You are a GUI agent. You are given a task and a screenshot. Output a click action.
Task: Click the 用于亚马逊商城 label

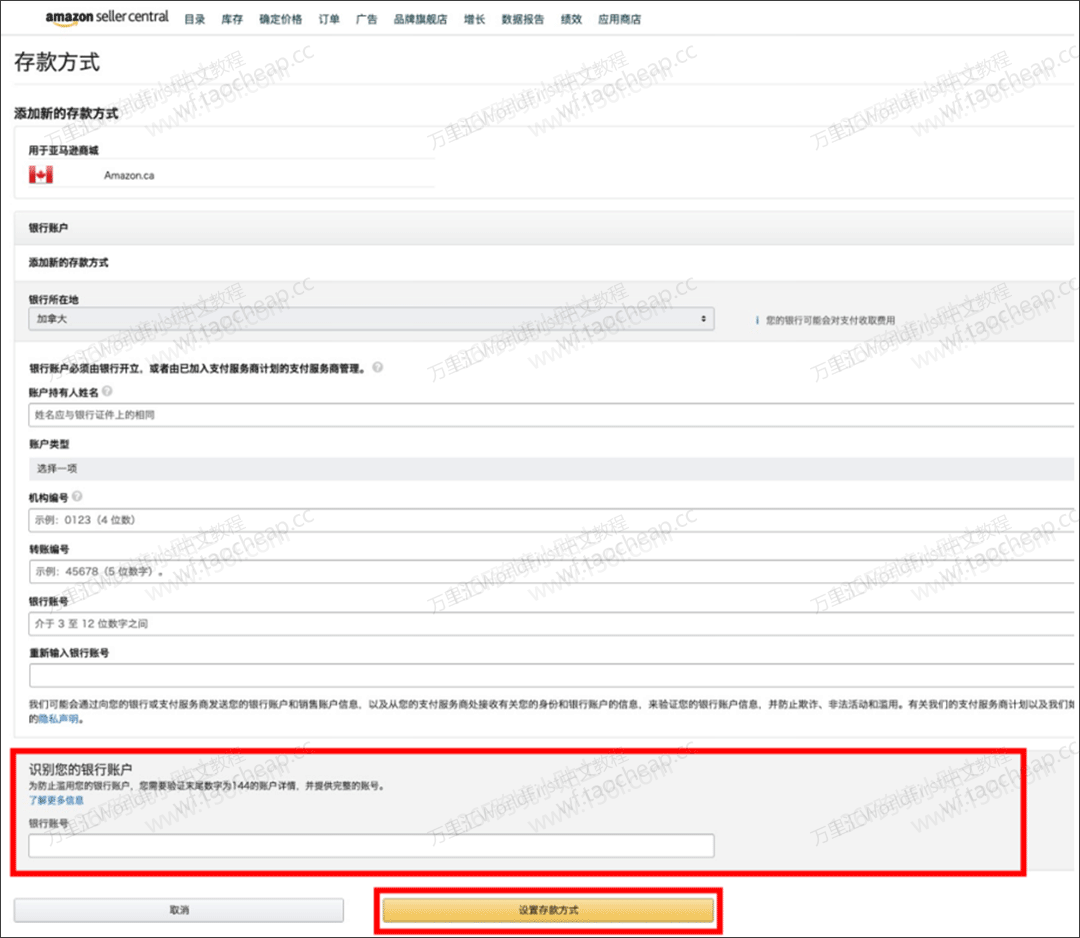click(63, 150)
